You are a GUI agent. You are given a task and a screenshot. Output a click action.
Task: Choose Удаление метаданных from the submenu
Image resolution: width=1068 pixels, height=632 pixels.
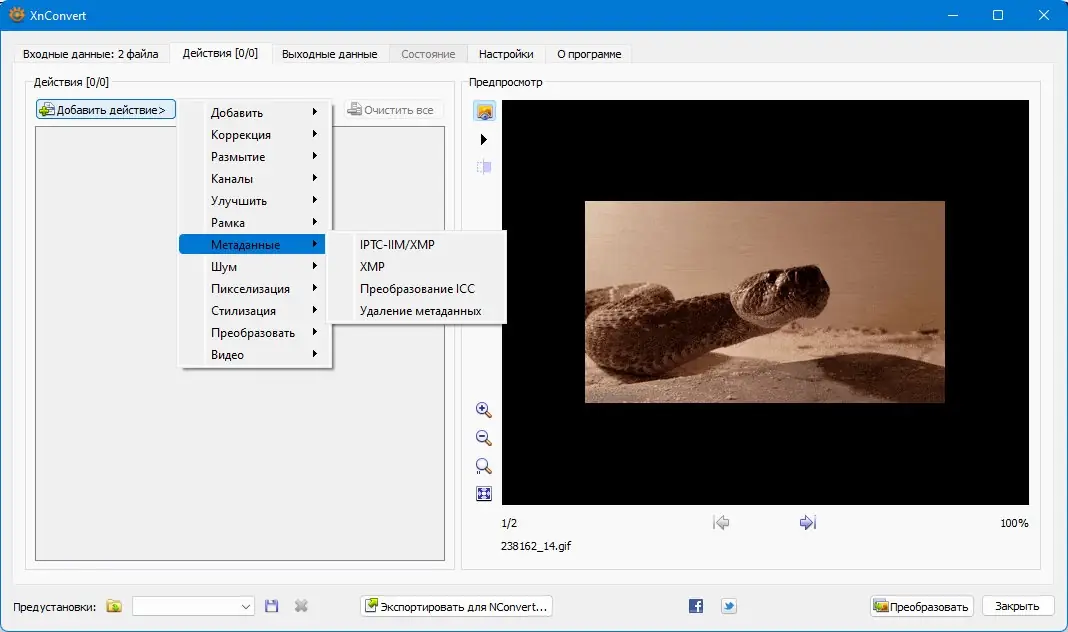tap(420, 311)
